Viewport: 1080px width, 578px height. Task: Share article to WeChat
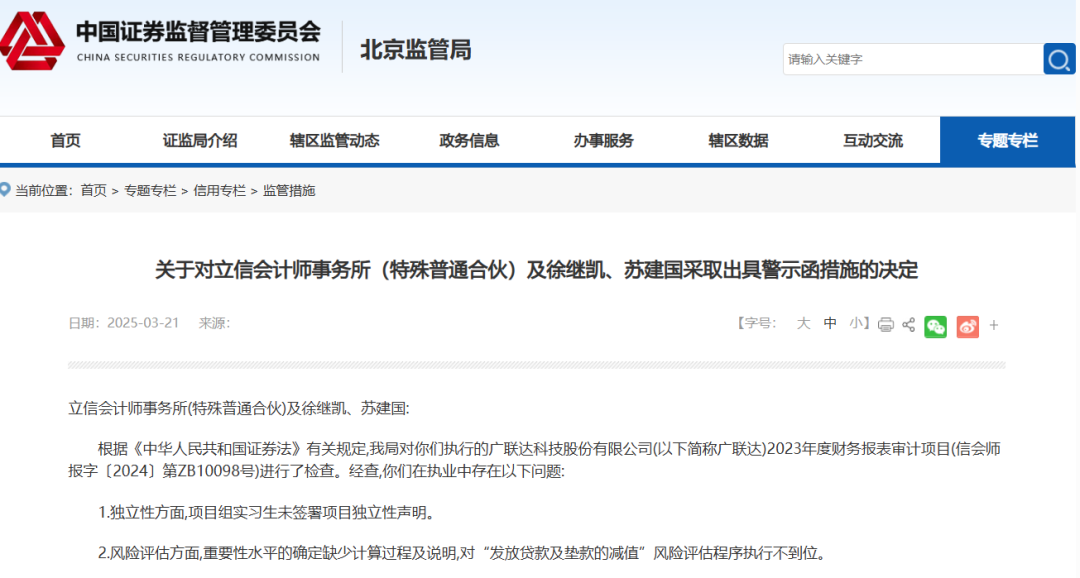pyautogui.click(x=935, y=325)
